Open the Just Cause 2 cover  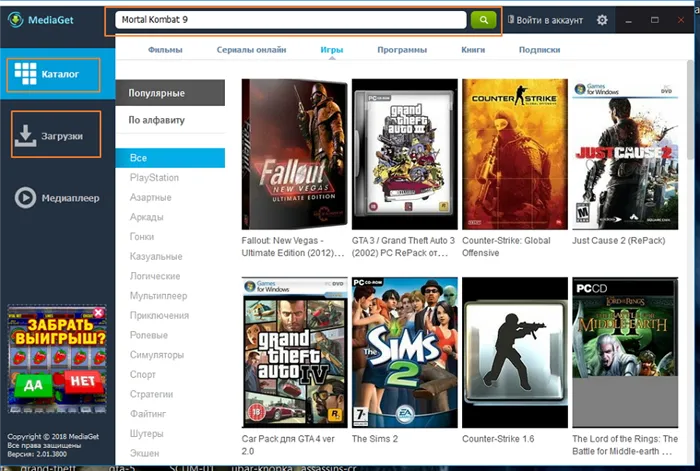[x=625, y=154]
